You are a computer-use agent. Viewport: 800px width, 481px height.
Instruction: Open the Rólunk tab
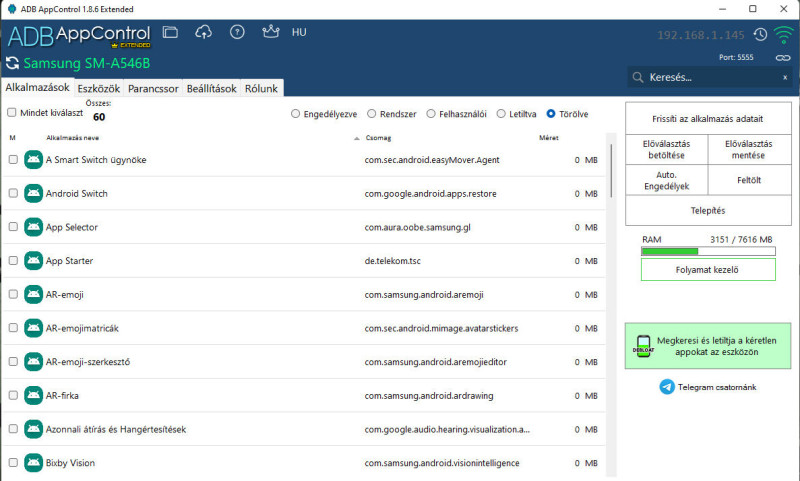(261, 89)
